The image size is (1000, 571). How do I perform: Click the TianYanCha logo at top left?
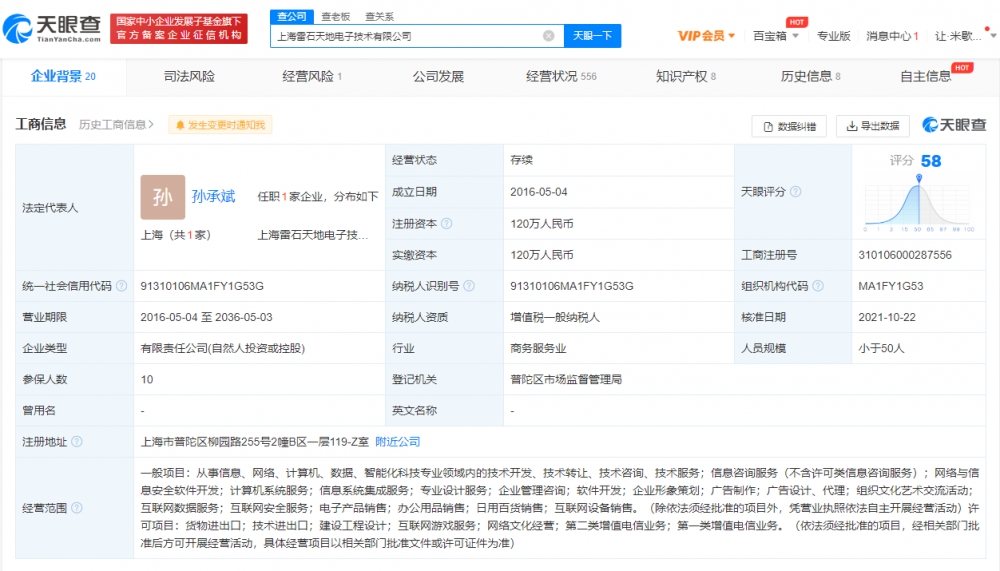point(52,28)
